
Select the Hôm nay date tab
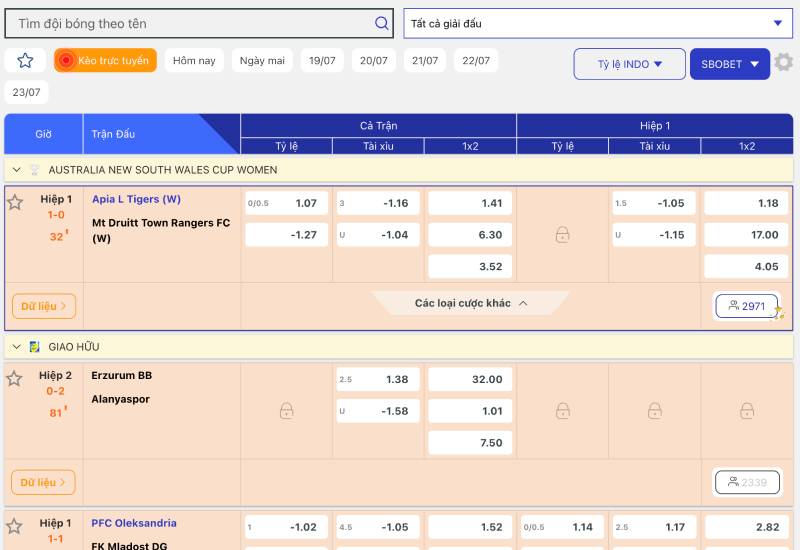click(194, 61)
